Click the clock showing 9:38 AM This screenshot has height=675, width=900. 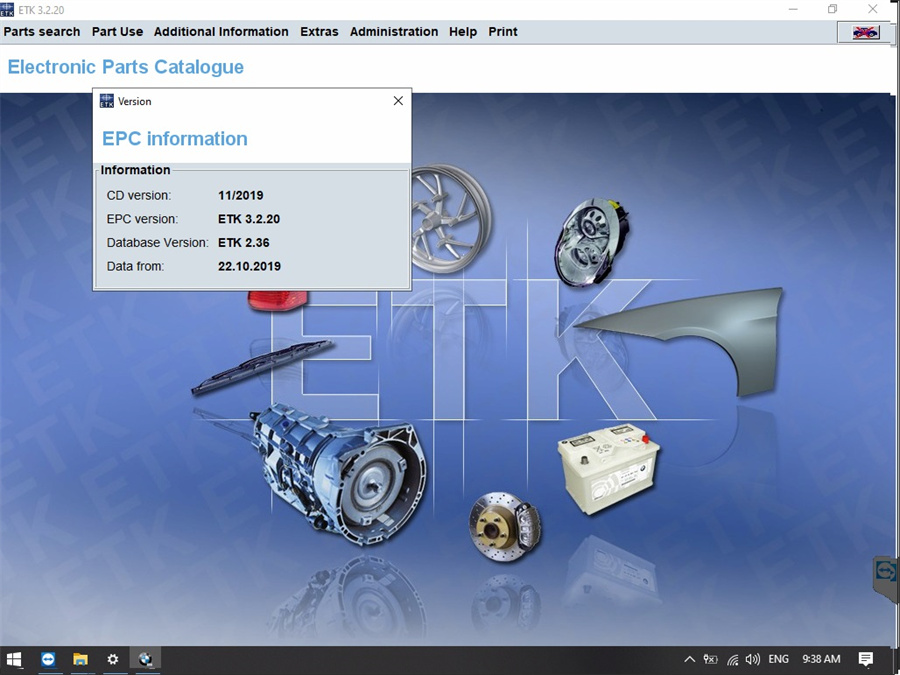point(821,659)
